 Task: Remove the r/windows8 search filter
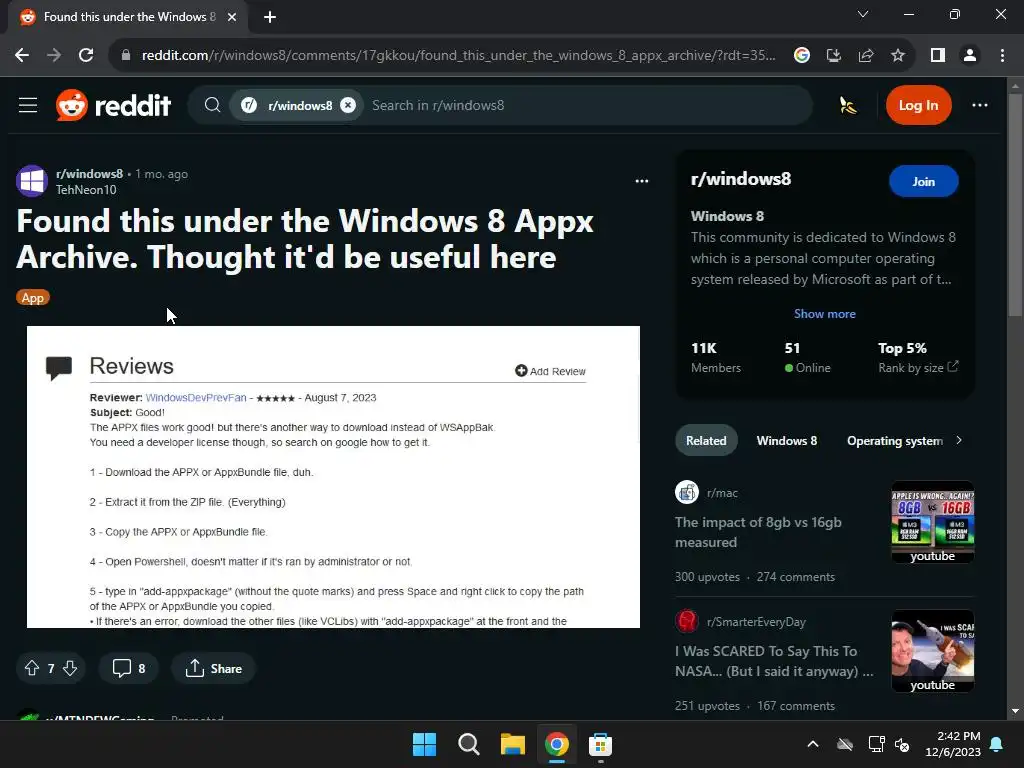point(348,105)
